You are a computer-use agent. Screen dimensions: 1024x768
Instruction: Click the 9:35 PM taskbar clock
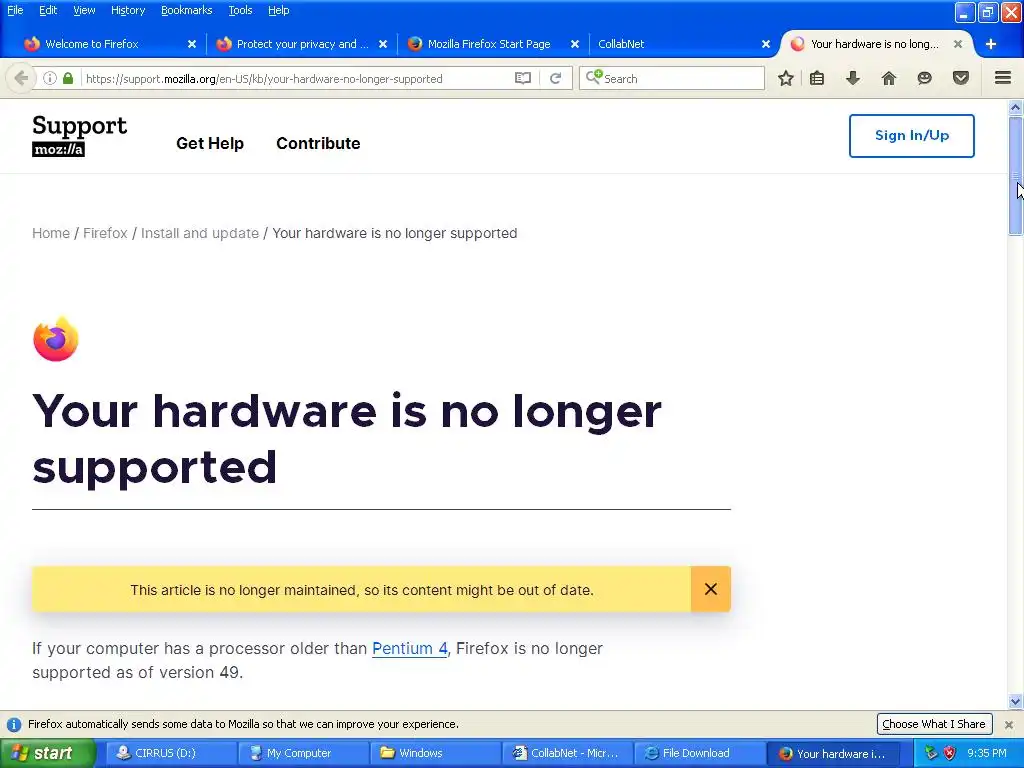coord(987,753)
